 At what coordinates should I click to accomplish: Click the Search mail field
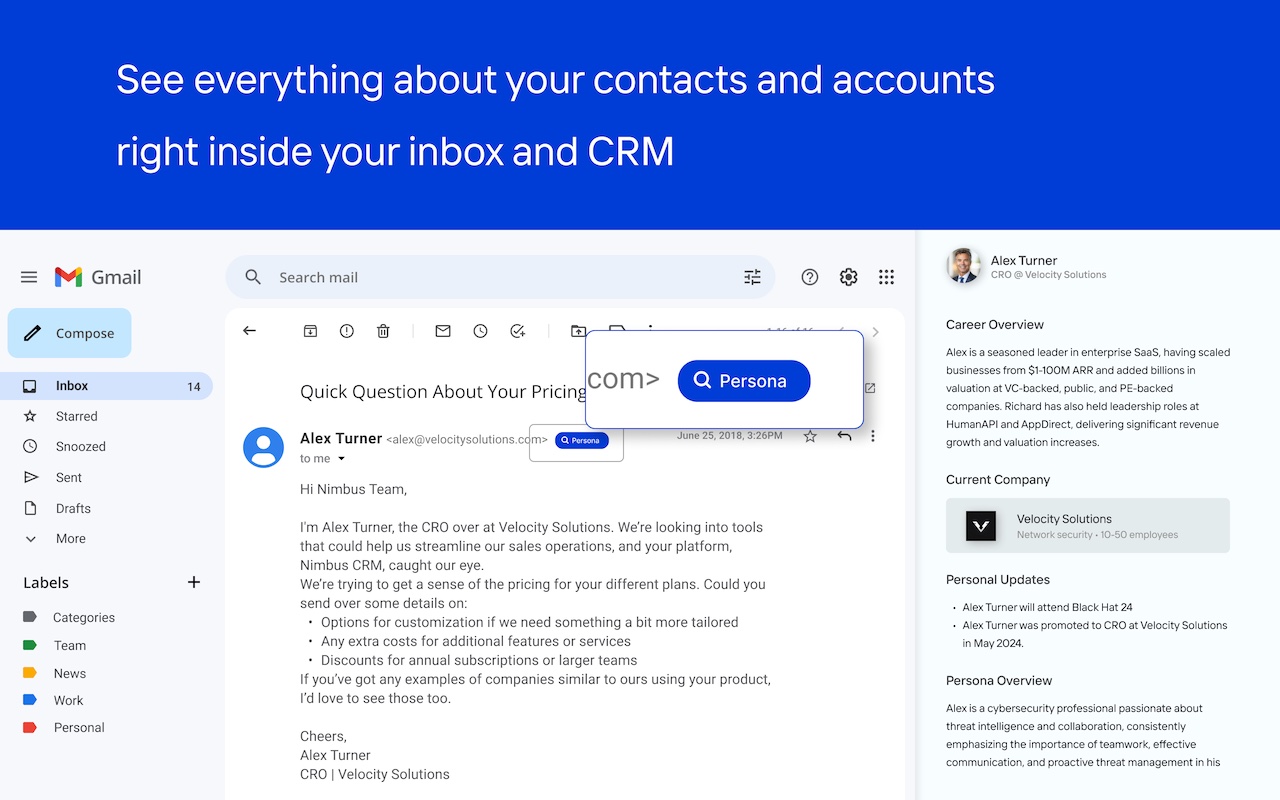pyautogui.click(x=500, y=277)
